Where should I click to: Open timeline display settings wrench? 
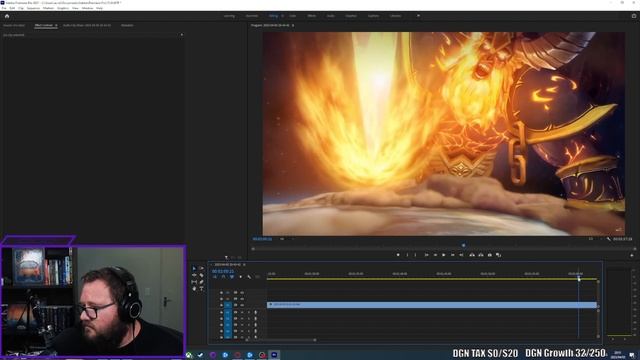(x=249, y=277)
